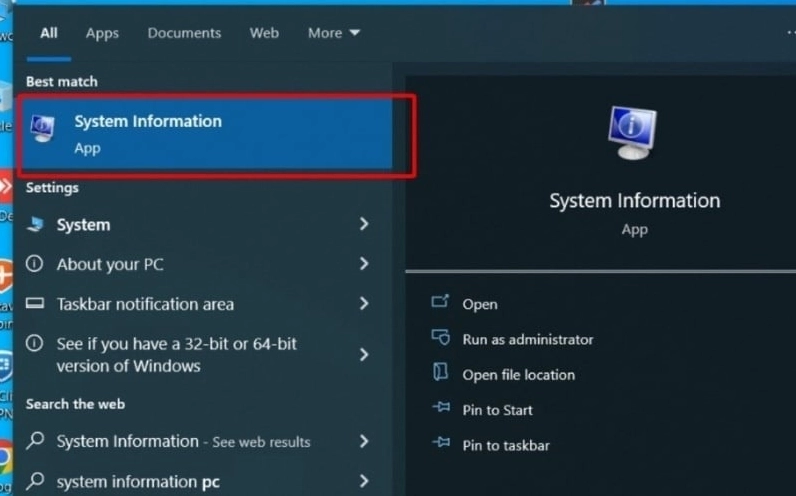The width and height of the screenshot is (796, 496).
Task: Click search icon beside System Information web result
Action: pyautogui.click(x=36, y=440)
